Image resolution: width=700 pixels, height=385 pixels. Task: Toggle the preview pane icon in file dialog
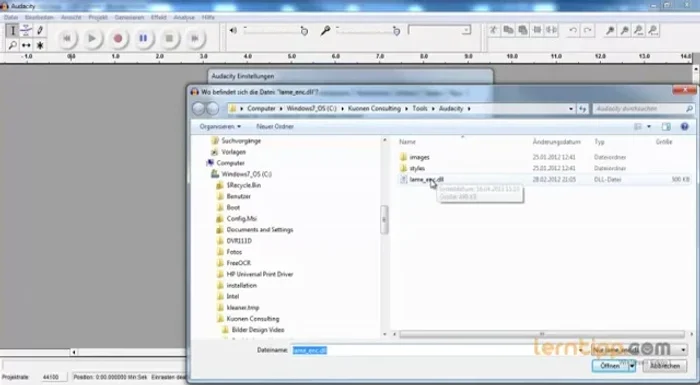point(666,127)
